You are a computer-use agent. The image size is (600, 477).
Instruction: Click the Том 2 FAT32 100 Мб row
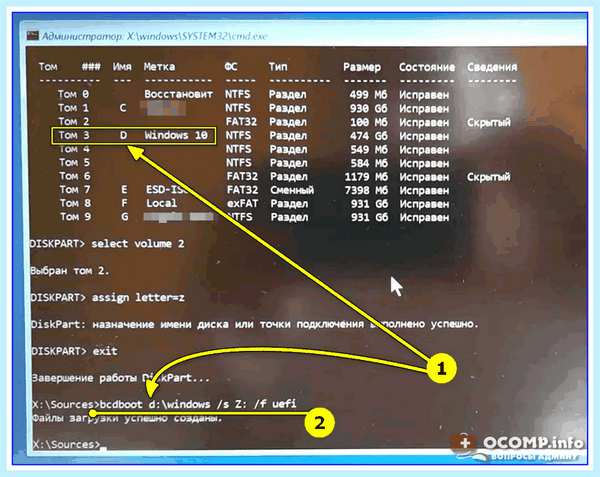284,122
